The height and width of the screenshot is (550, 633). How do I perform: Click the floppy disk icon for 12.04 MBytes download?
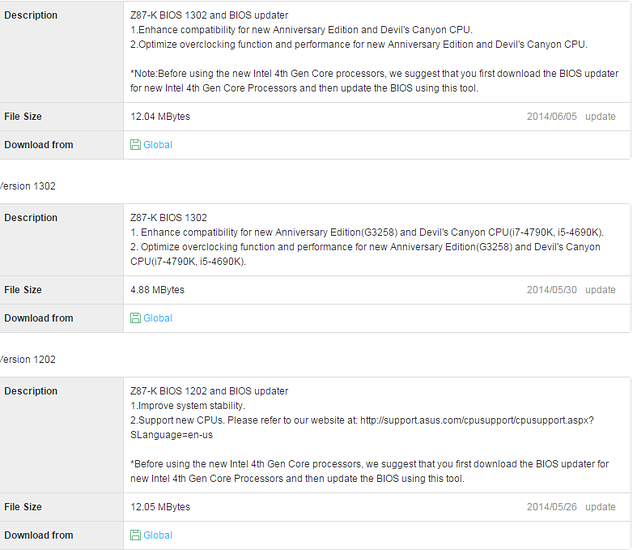[x=135, y=145]
